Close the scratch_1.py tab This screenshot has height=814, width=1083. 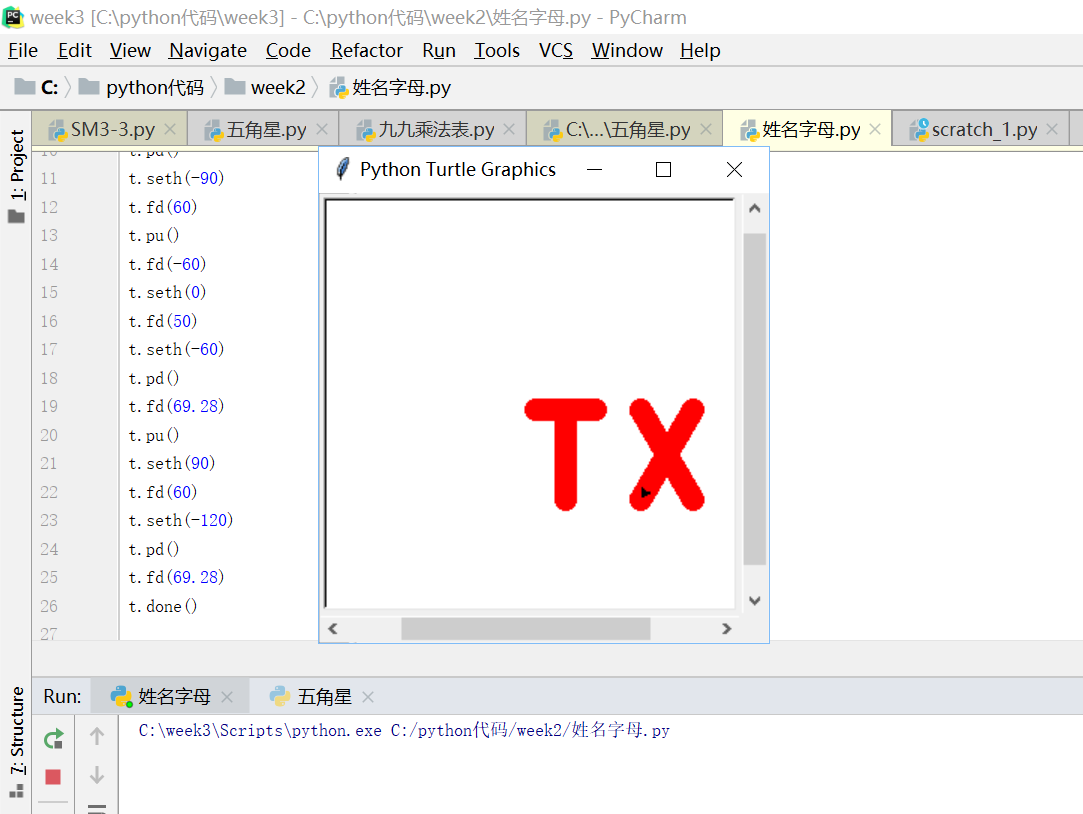click(1052, 129)
